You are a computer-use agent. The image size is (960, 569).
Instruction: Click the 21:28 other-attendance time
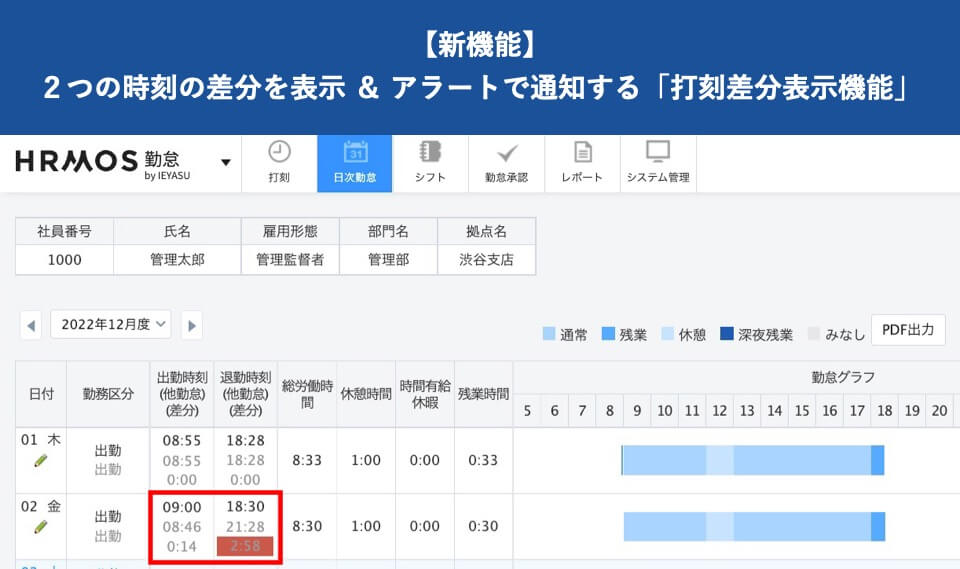[246, 527]
